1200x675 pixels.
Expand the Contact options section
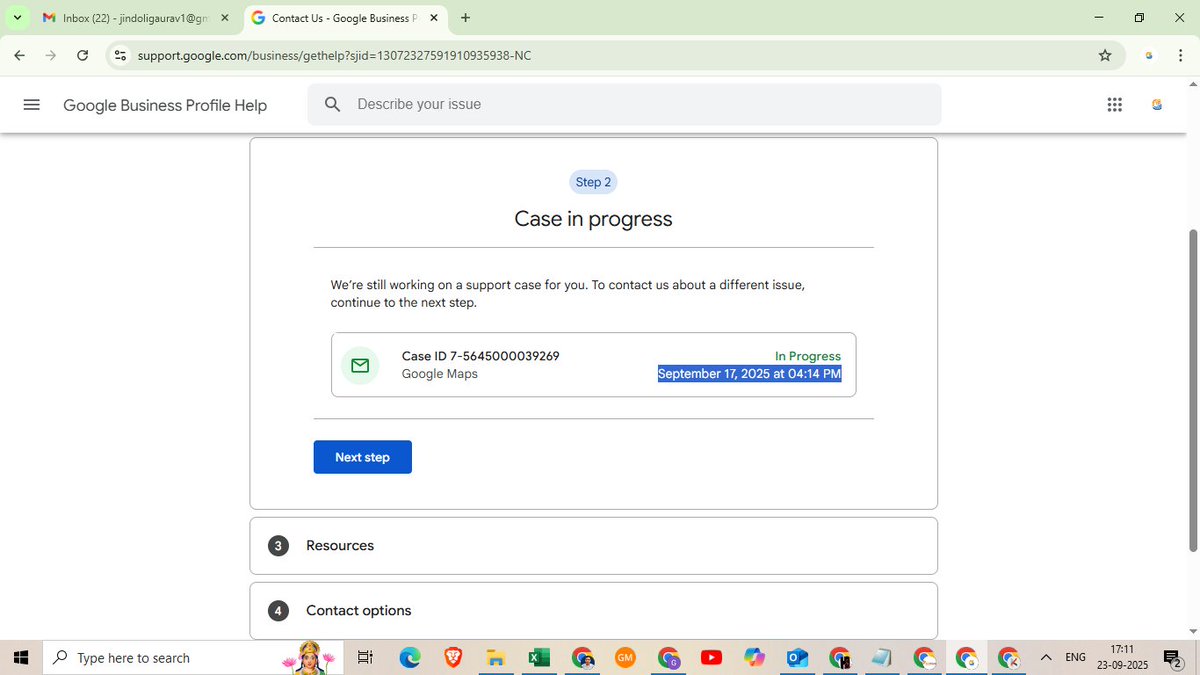pos(593,611)
